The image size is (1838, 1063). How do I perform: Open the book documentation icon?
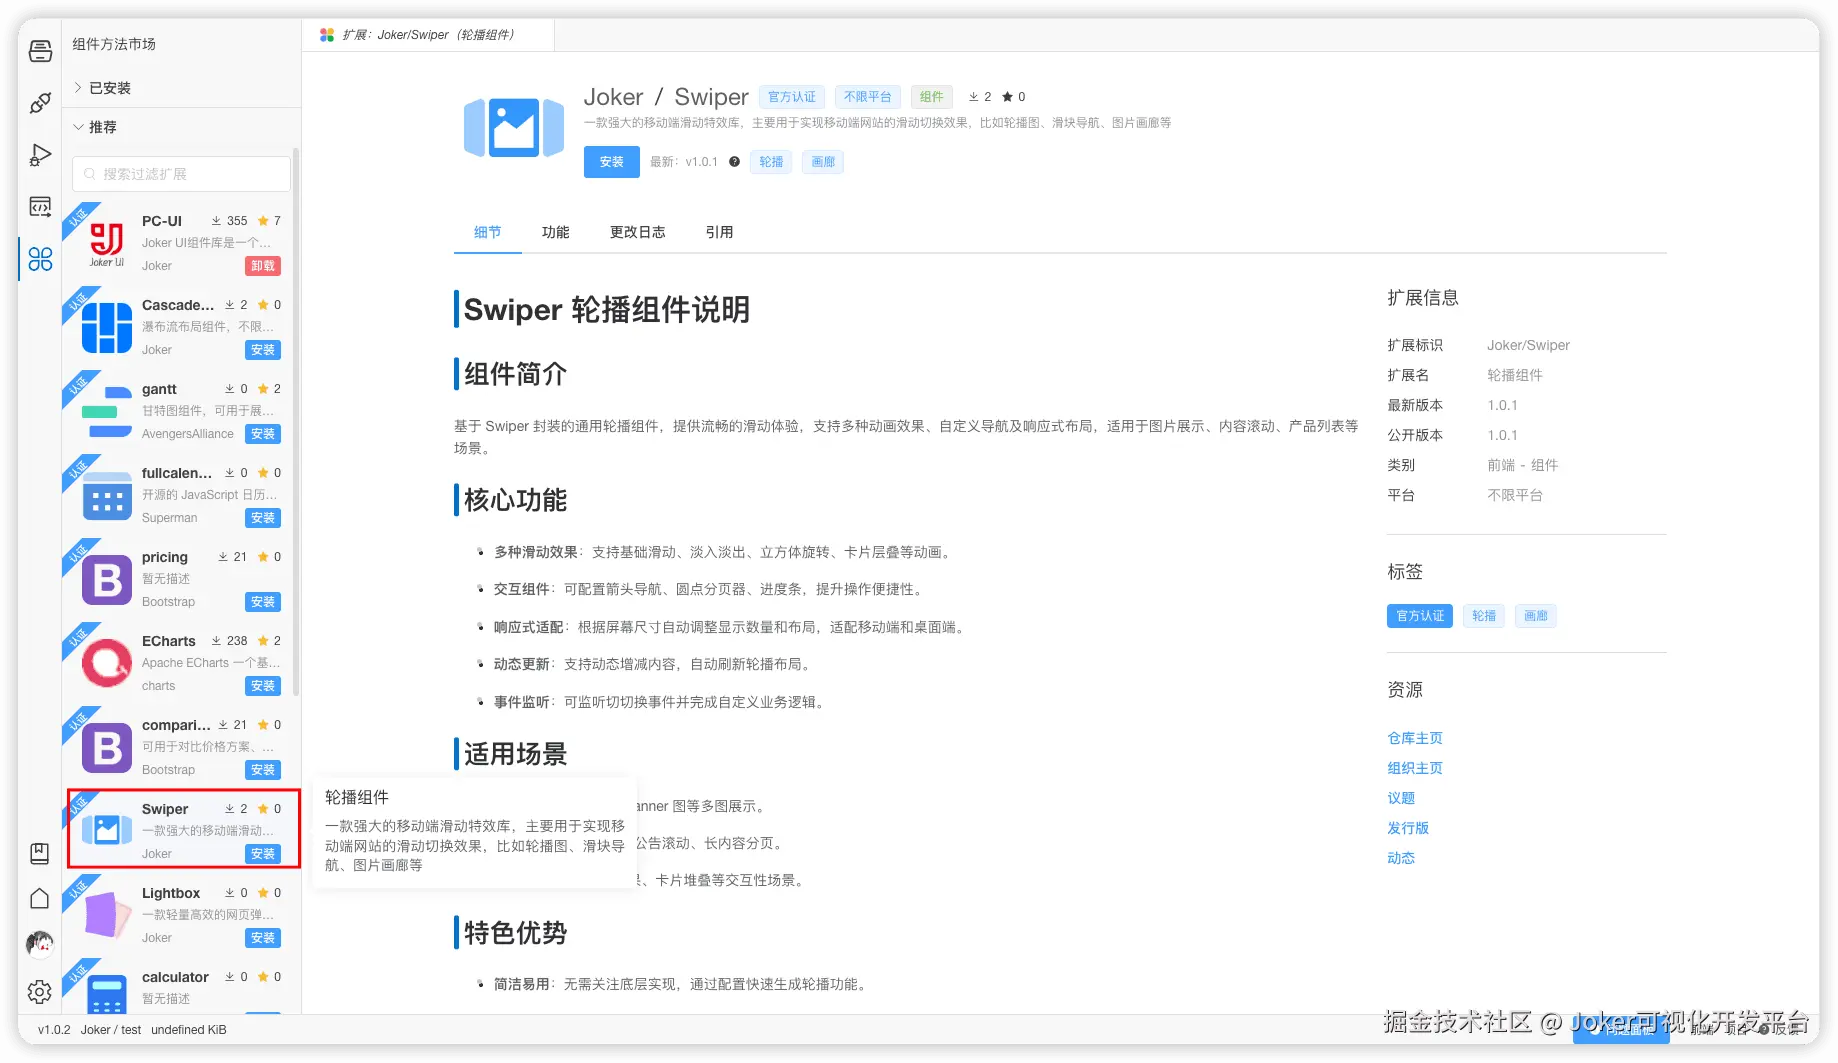[x=40, y=853]
